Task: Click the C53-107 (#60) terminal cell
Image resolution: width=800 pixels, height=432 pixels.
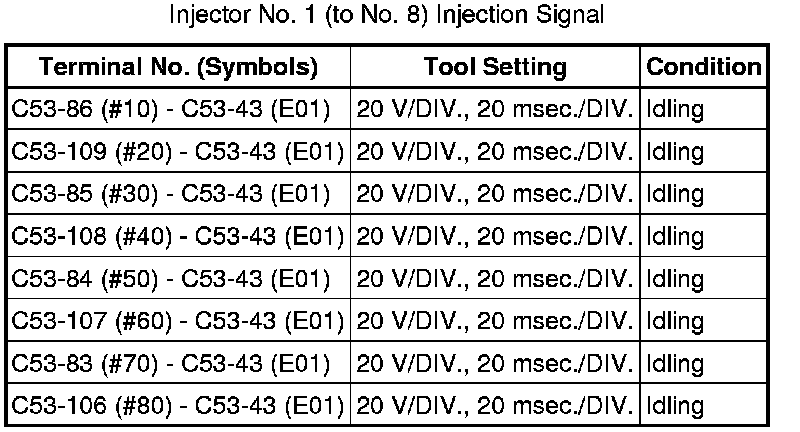Action: (178, 322)
